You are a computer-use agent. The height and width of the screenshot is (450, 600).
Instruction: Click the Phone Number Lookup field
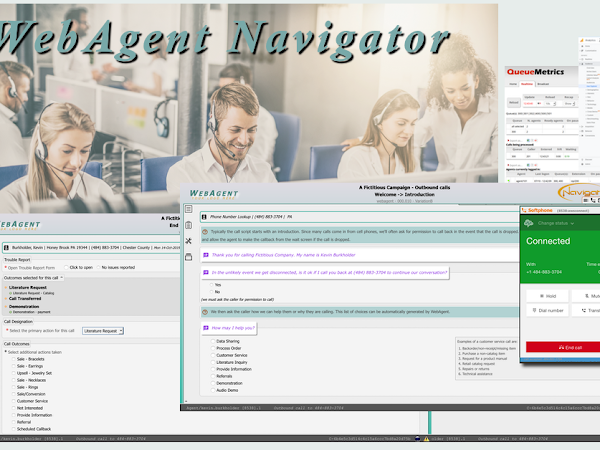click(360, 217)
